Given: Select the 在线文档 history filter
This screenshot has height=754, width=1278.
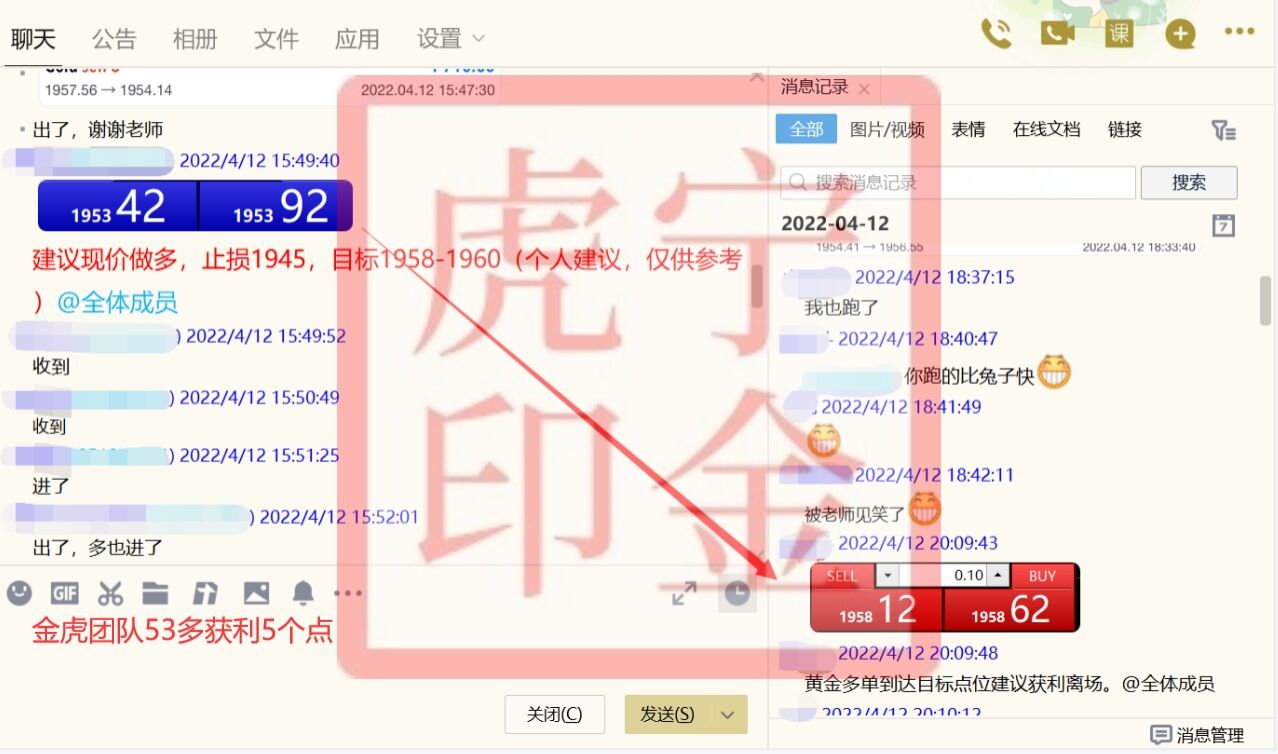Looking at the screenshot, I should pos(1046,129).
